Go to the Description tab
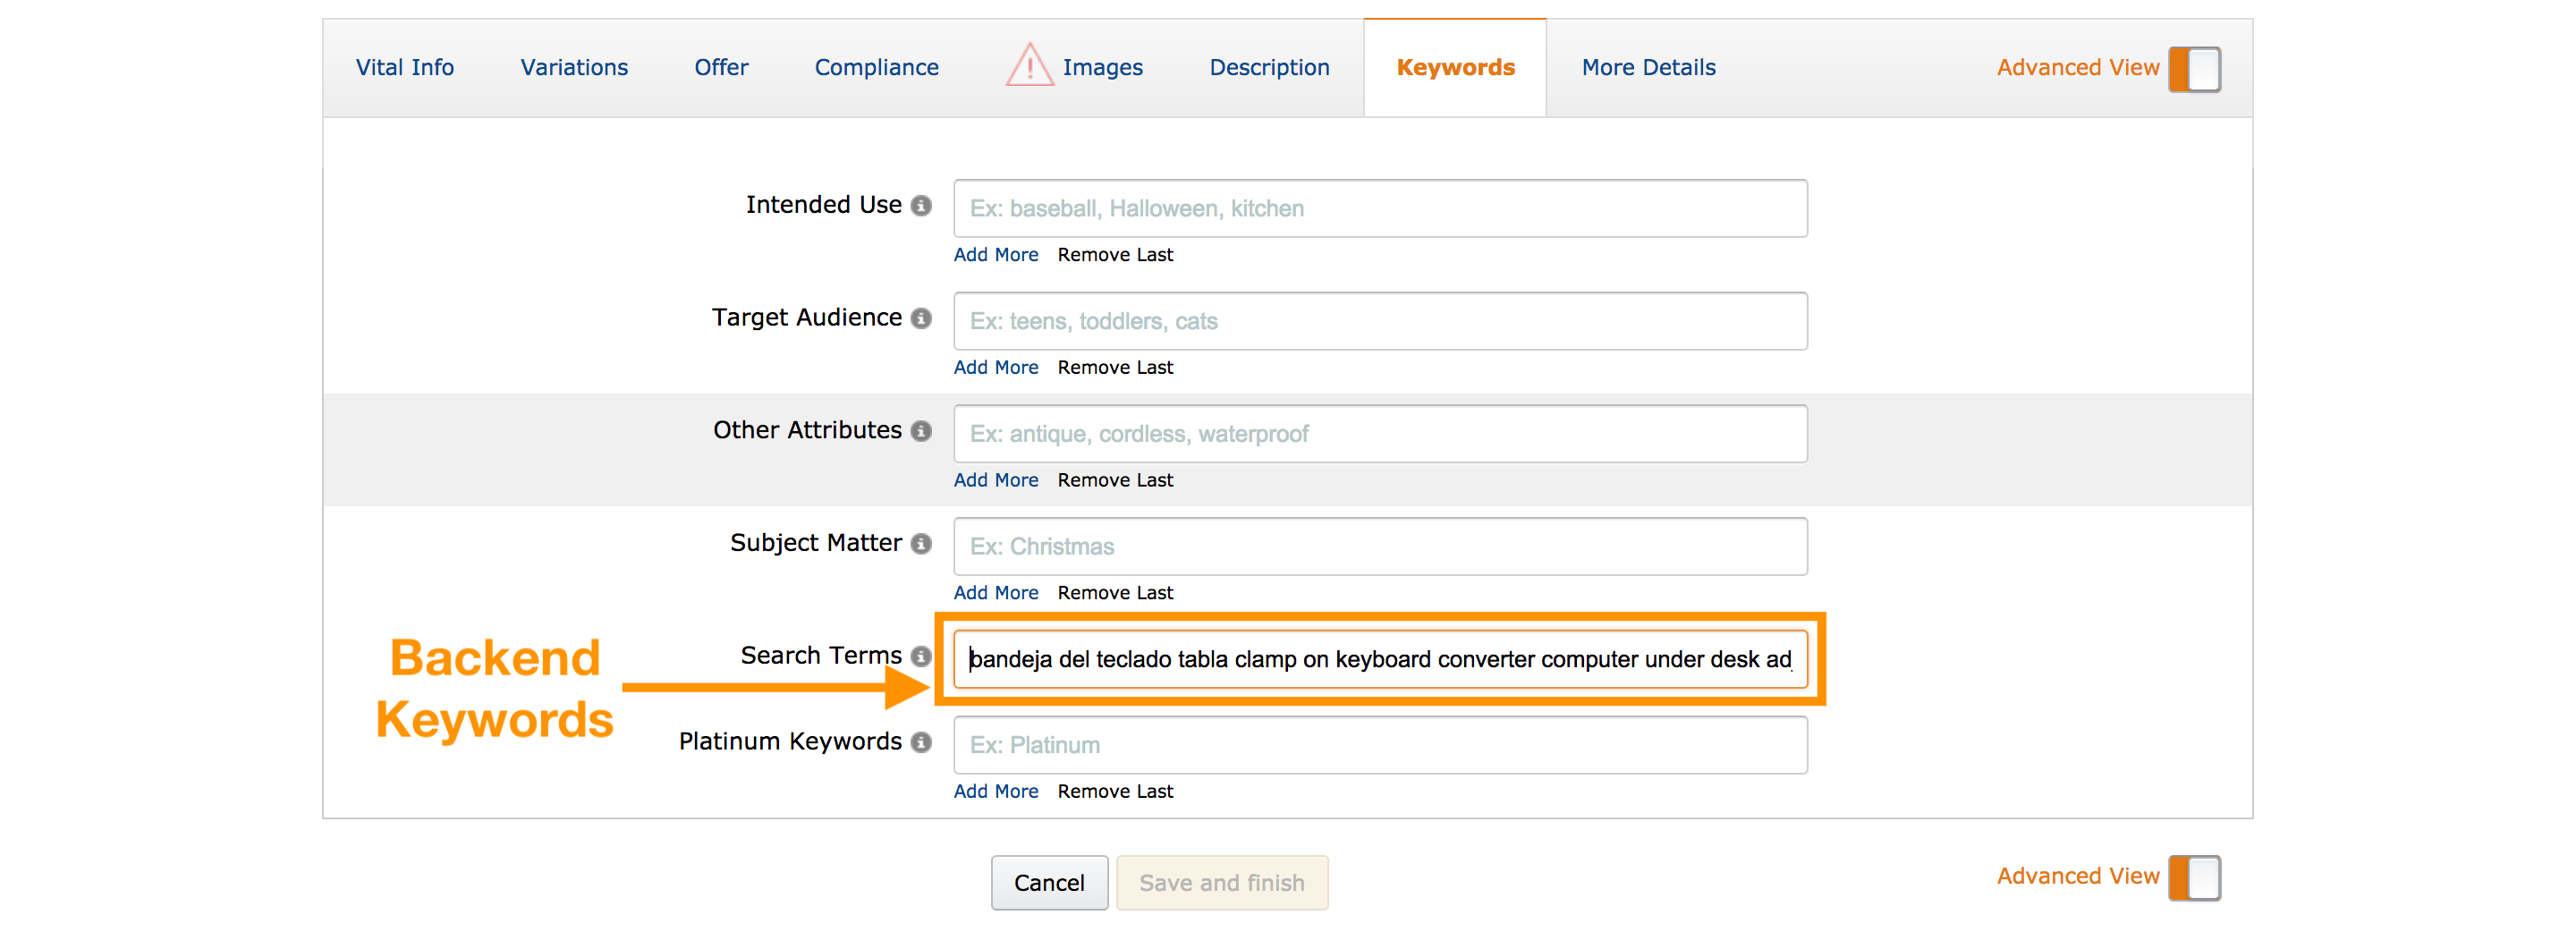This screenshot has height=932, width=2576. (x=1268, y=68)
